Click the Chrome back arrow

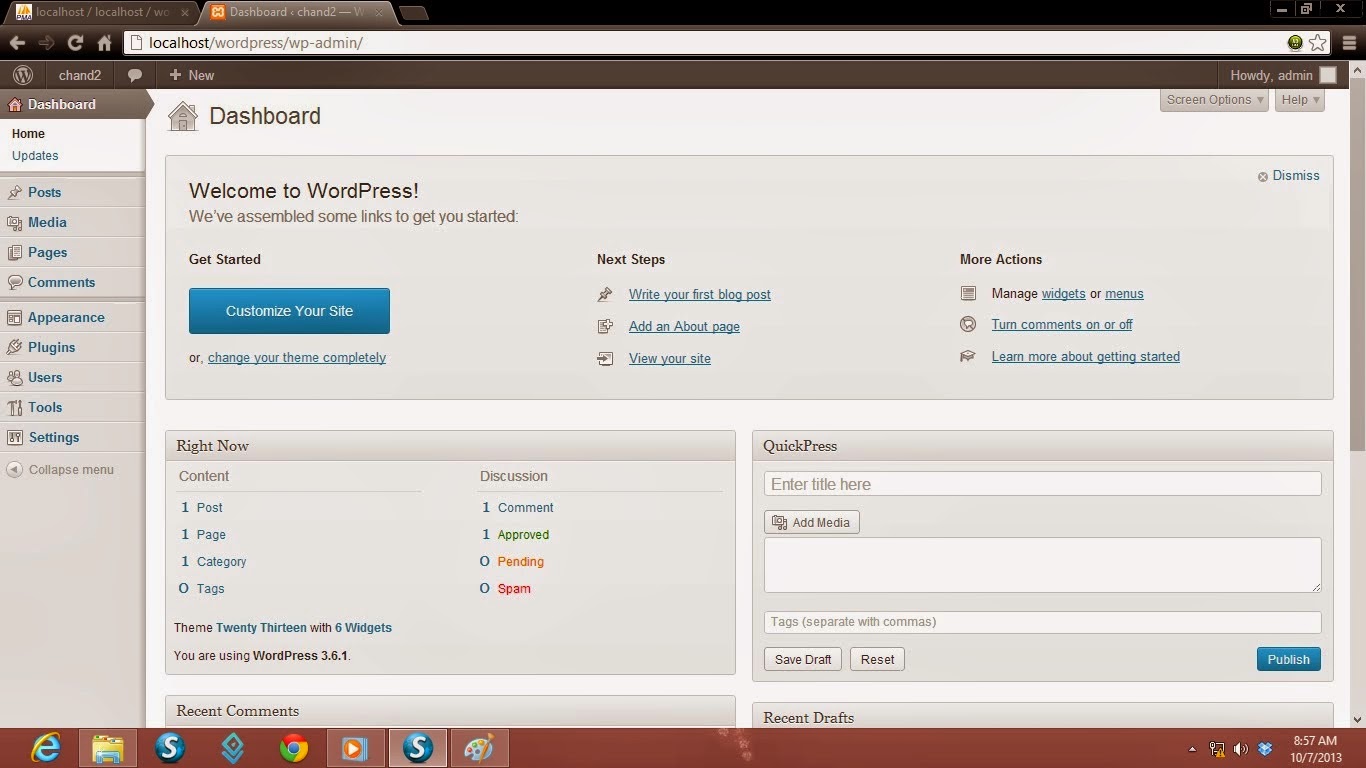[17, 43]
